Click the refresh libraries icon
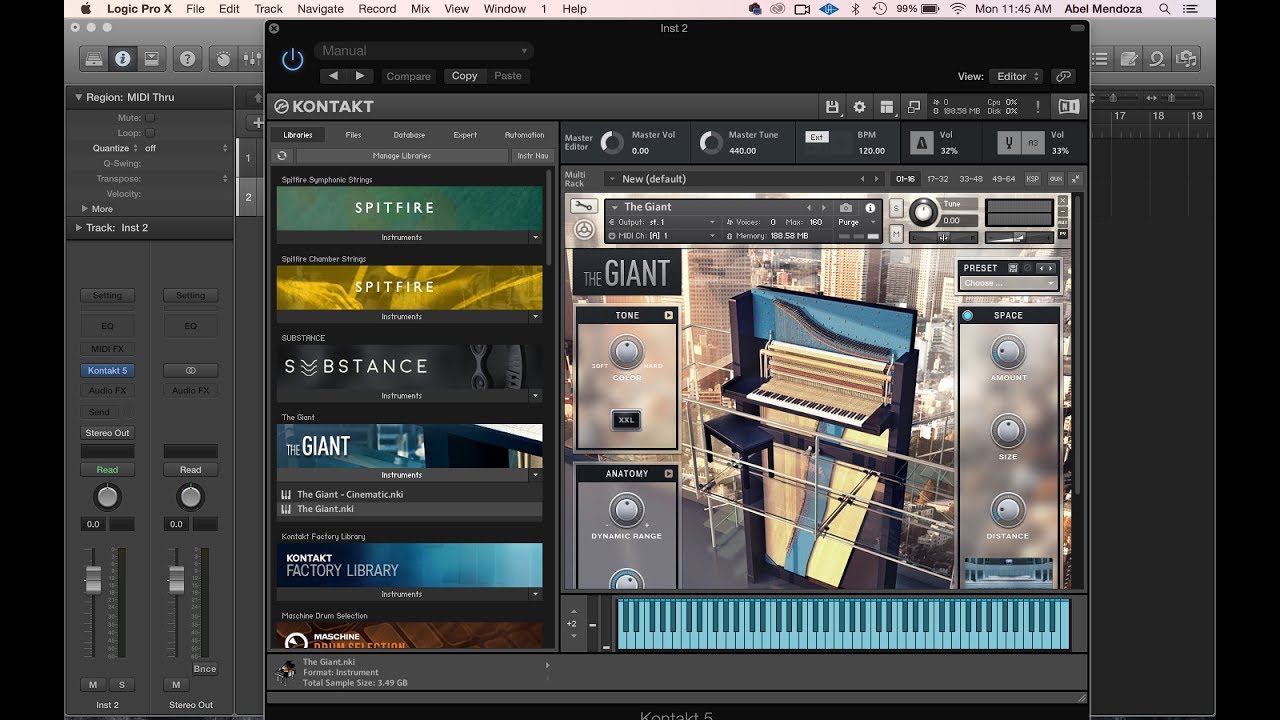 click(283, 156)
